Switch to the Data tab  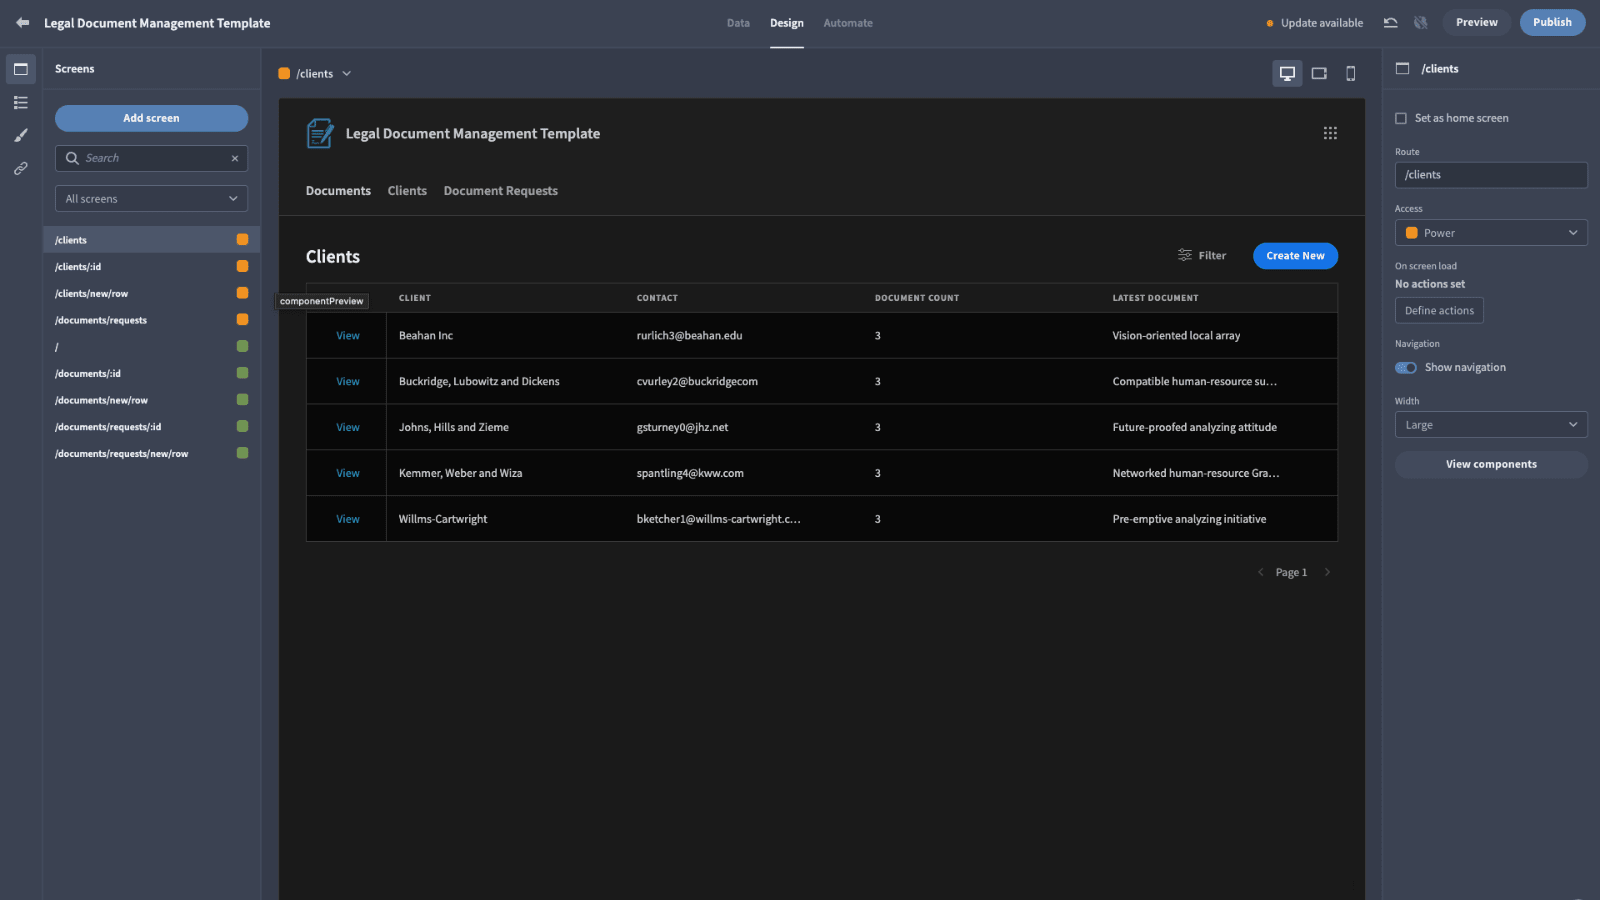(x=738, y=23)
